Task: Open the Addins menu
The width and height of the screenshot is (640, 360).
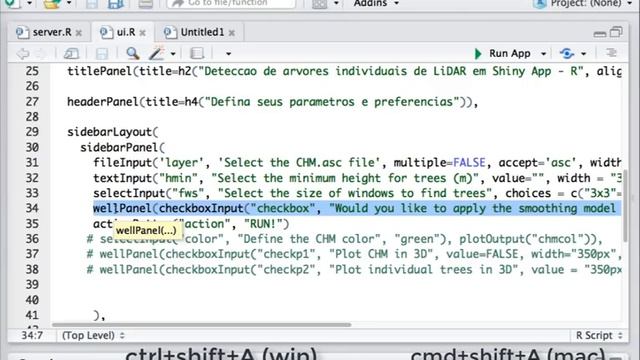Action: click(x=376, y=4)
